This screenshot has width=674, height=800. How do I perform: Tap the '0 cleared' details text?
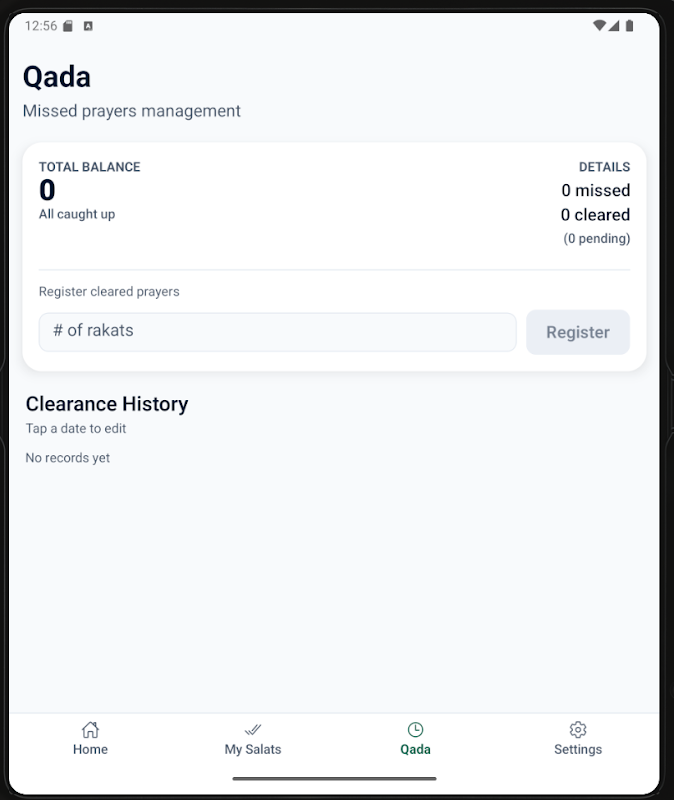(595, 214)
